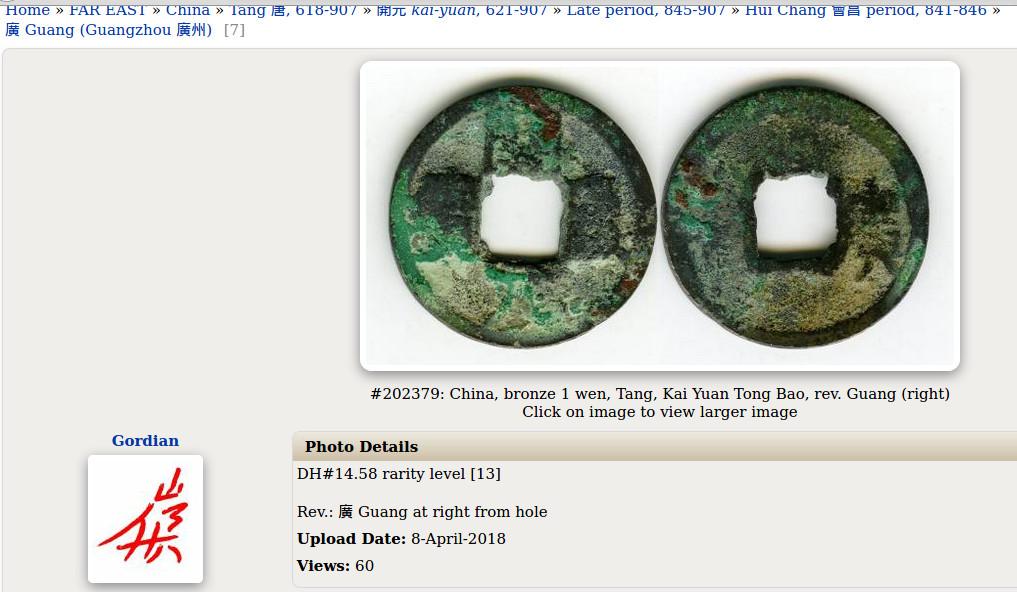1017x592 pixels.
Task: Click the coin reverse image on right
Action: pos(795,216)
